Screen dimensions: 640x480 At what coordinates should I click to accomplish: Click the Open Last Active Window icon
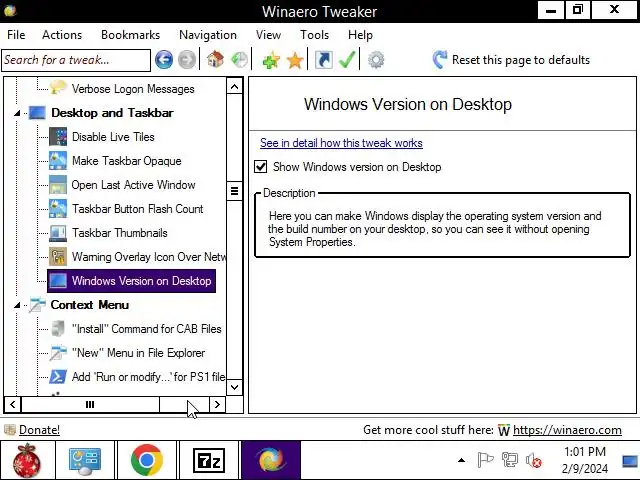coord(58,185)
